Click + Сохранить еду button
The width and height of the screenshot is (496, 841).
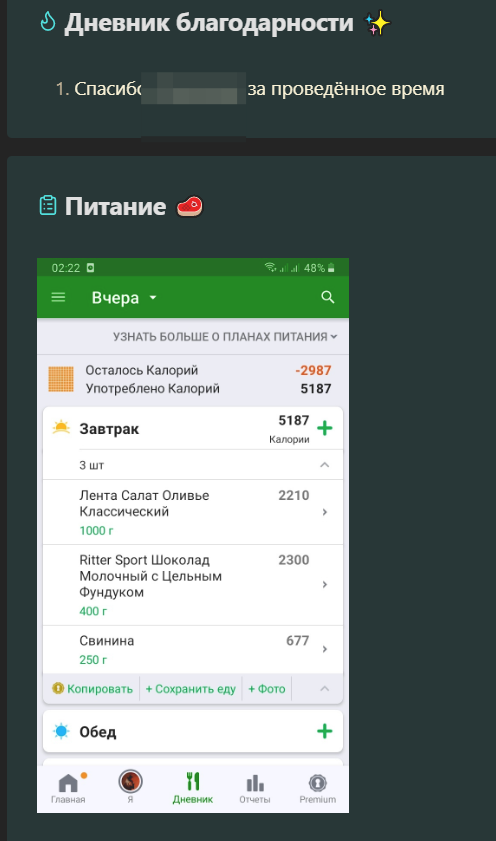(190, 689)
